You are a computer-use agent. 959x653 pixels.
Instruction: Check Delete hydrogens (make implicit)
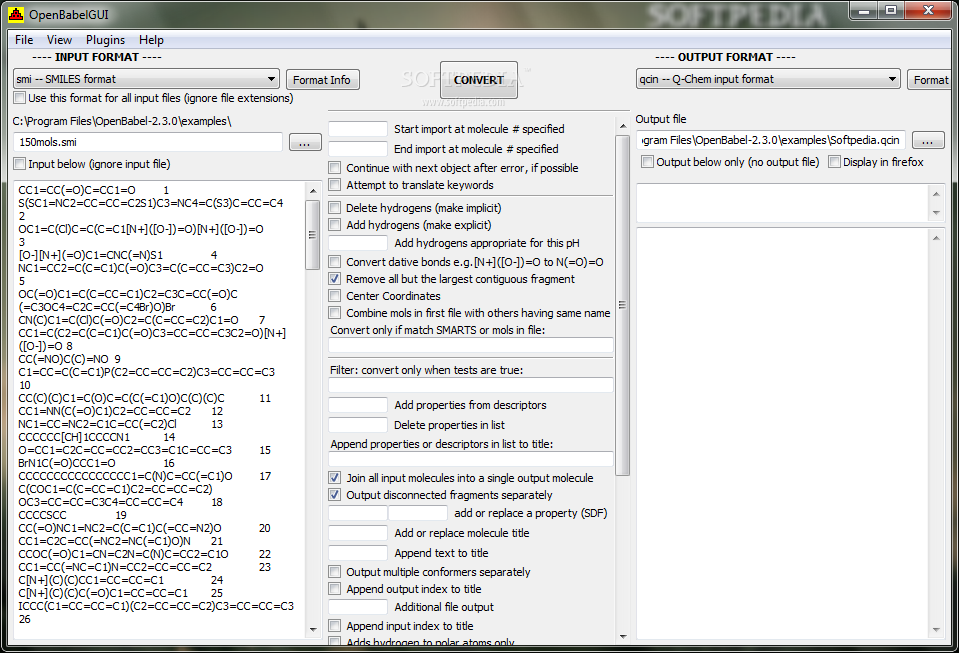coord(335,208)
